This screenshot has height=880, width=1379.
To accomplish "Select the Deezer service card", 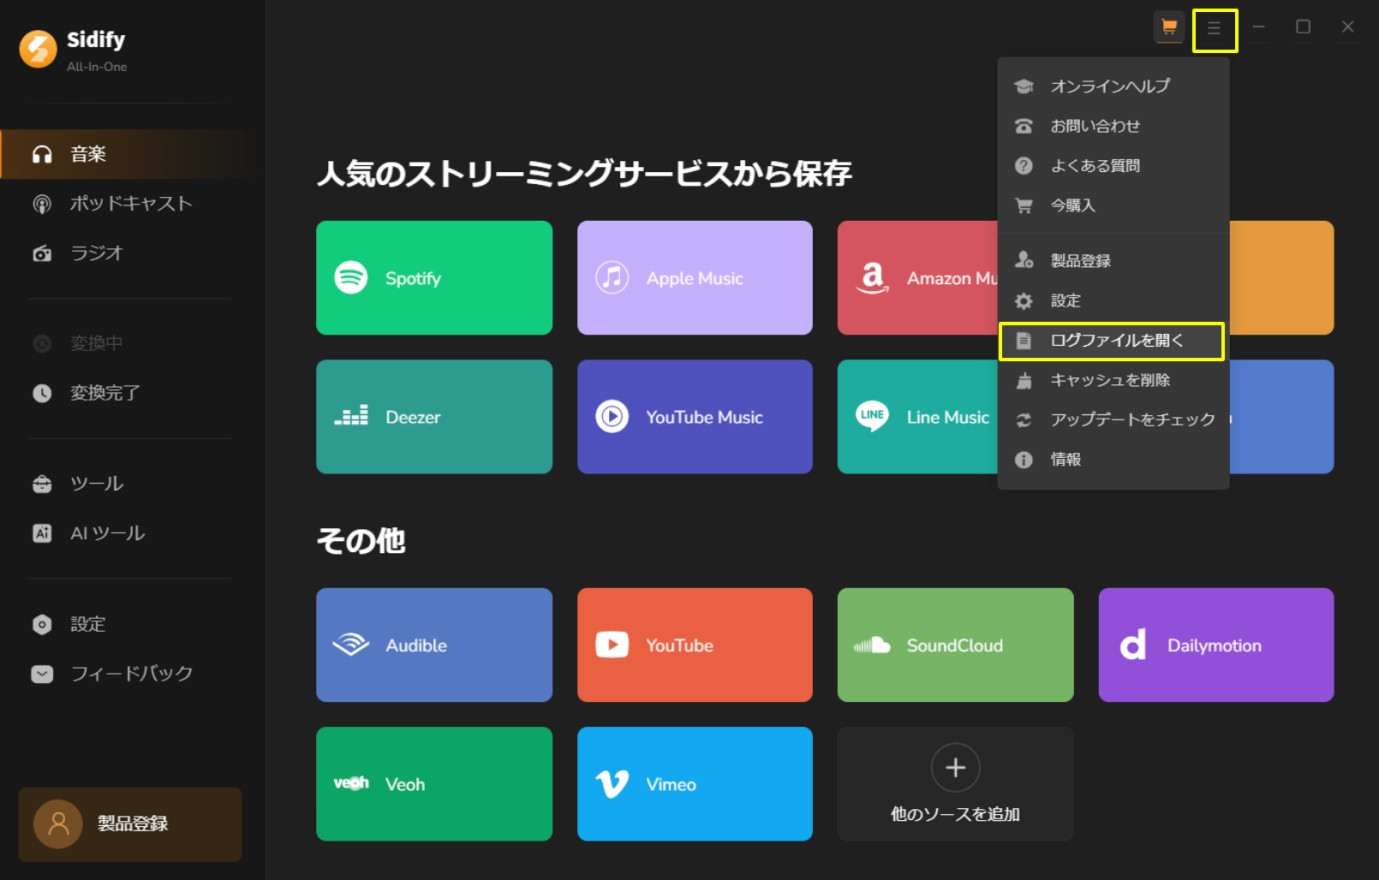I will (434, 417).
